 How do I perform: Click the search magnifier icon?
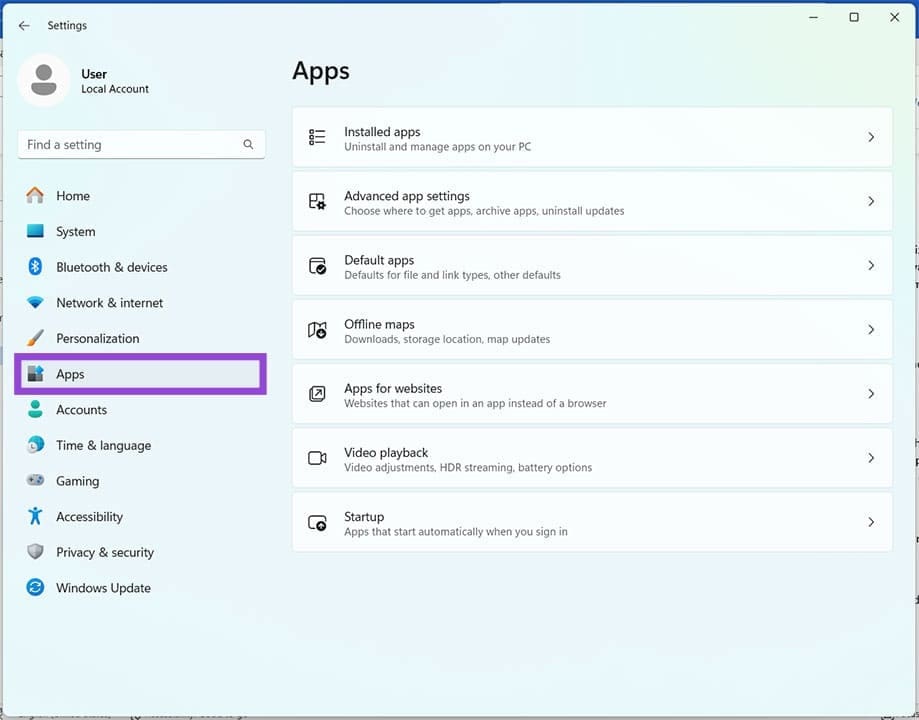pyautogui.click(x=248, y=145)
